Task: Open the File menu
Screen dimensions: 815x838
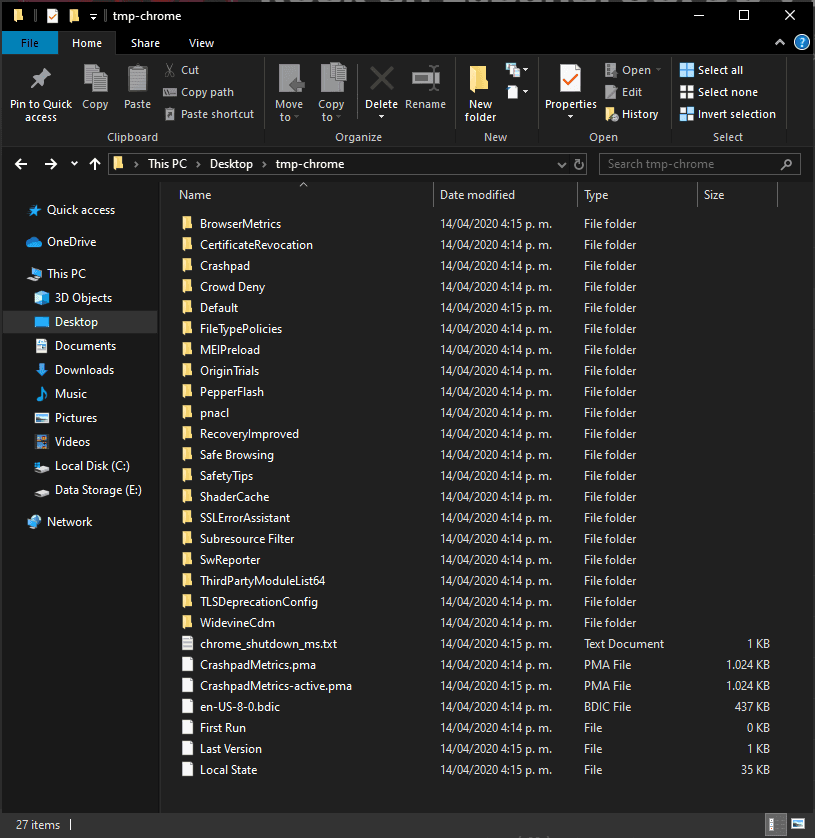Action: click(29, 43)
